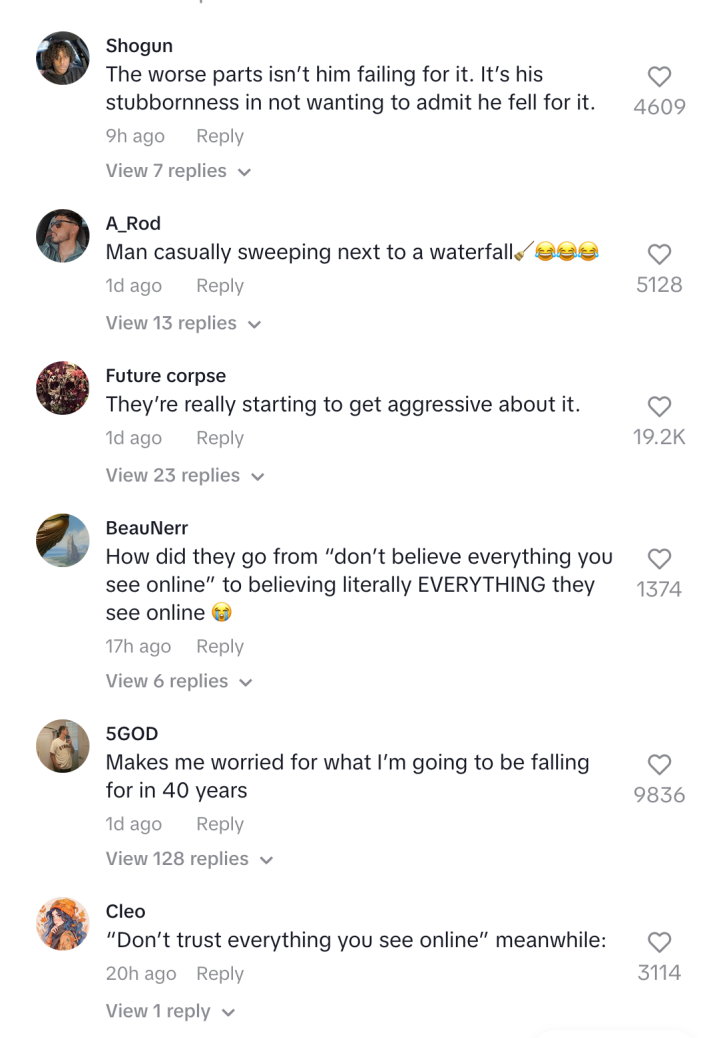Tap the heart icon beside BeauNerr's comment
This screenshot has width=709, height=1038.
point(659,559)
